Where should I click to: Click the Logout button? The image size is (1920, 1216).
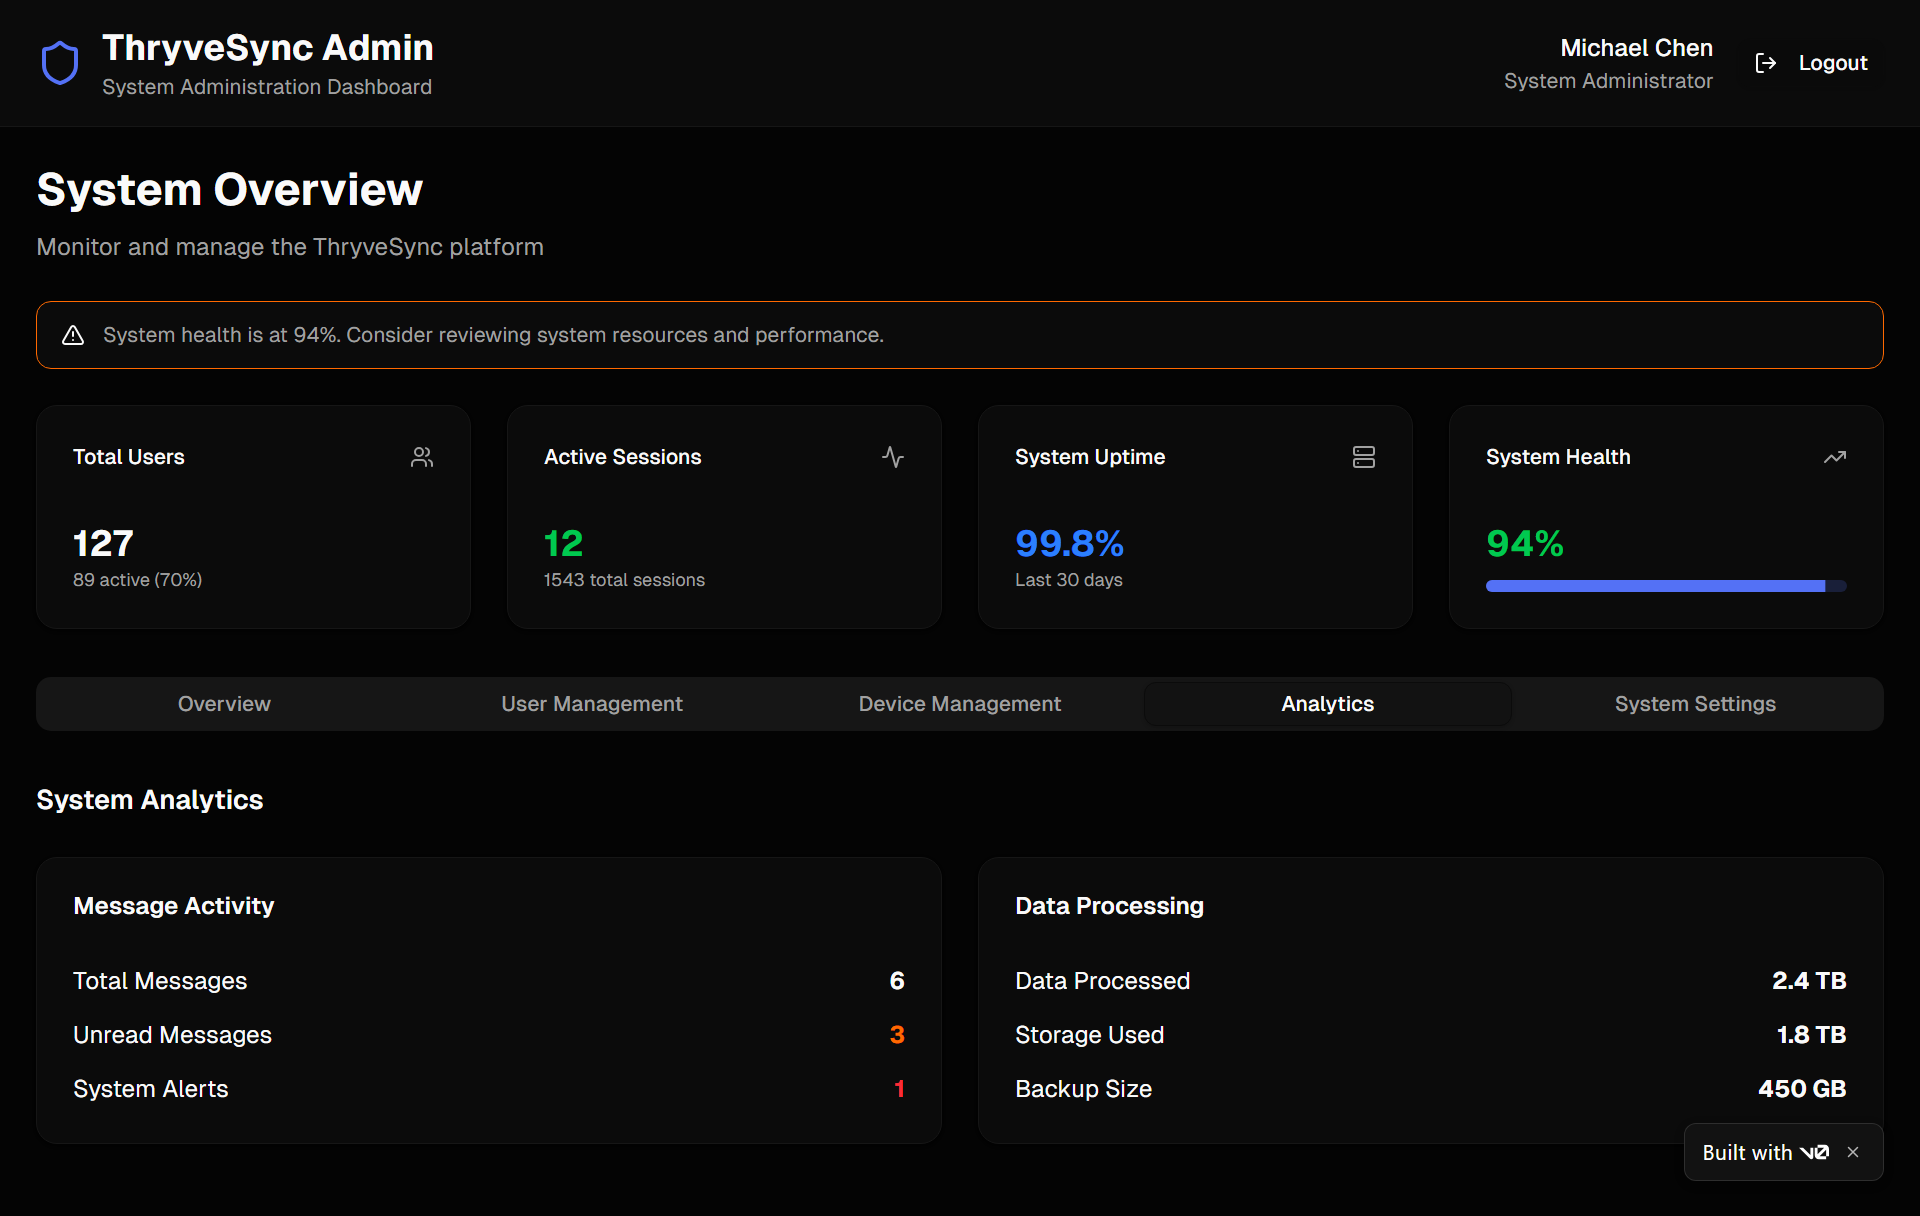point(1812,63)
